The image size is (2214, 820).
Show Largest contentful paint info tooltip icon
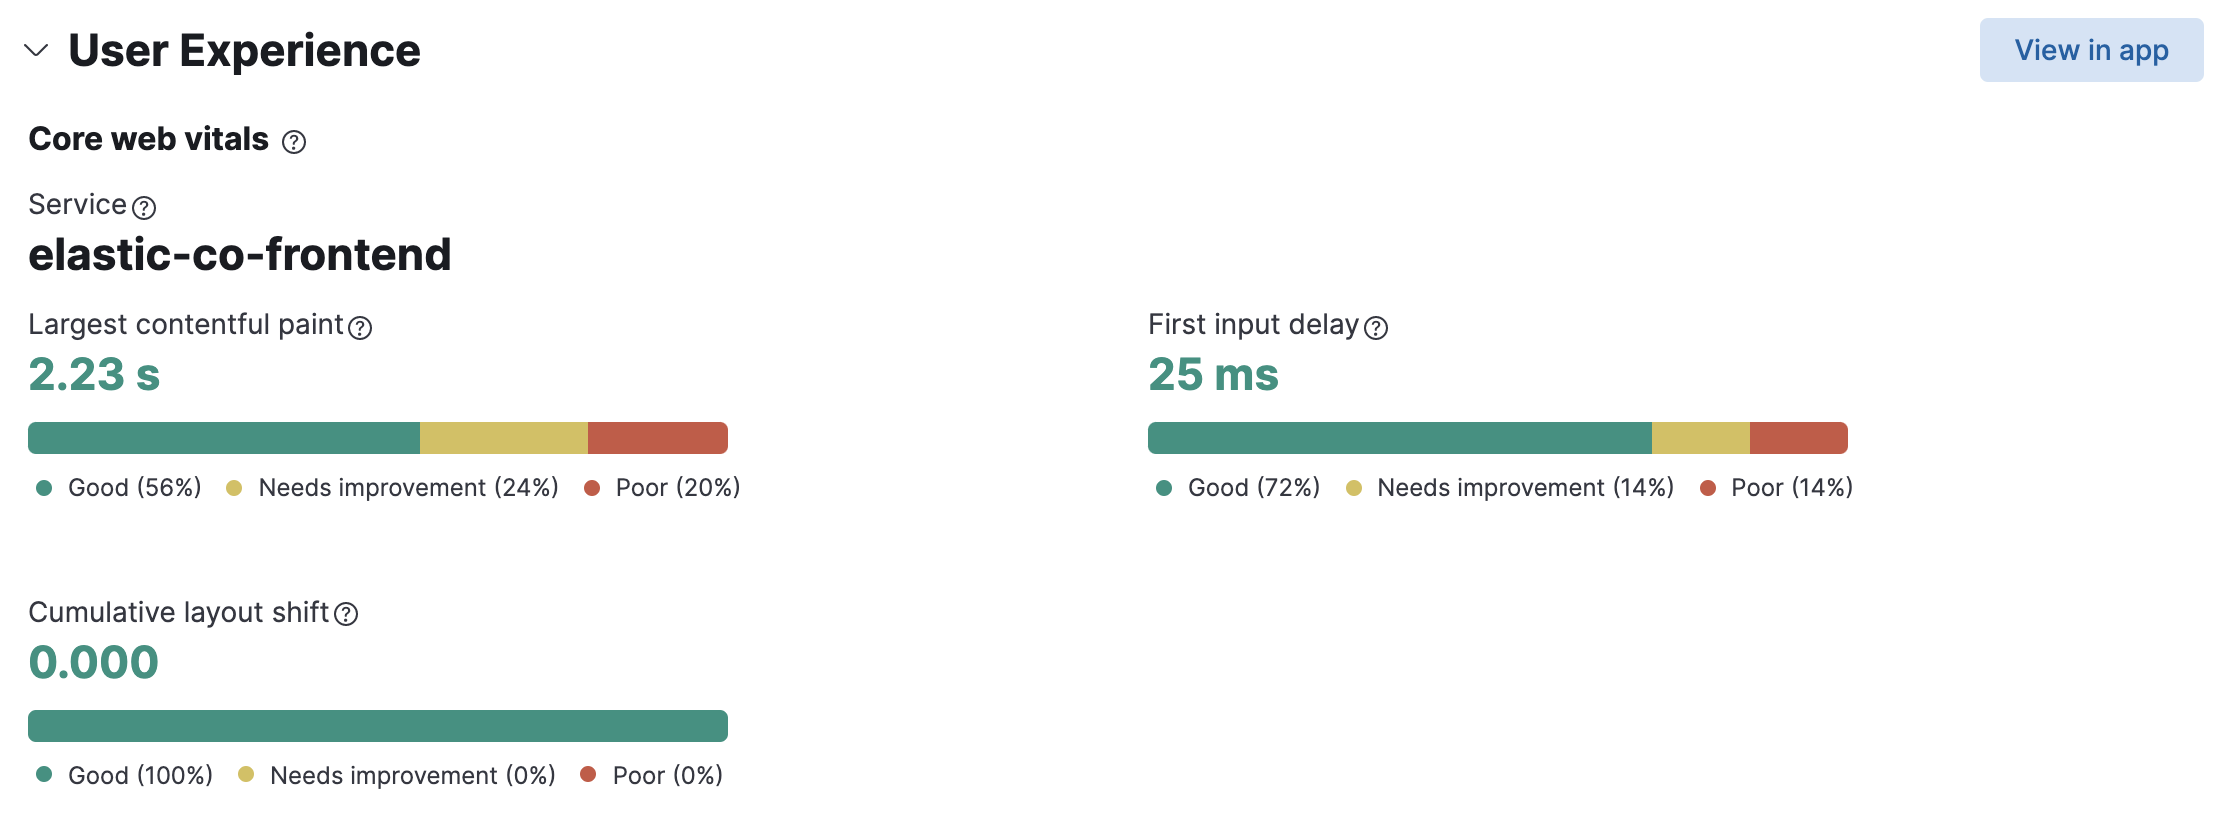tap(360, 328)
